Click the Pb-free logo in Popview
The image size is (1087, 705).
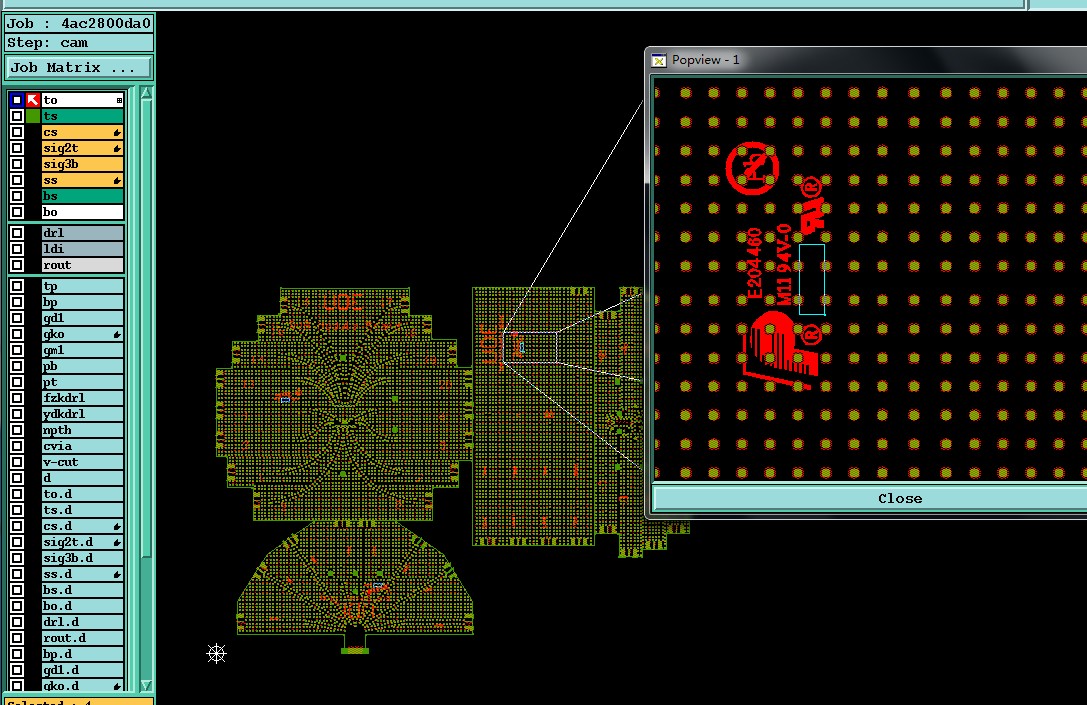[752, 168]
